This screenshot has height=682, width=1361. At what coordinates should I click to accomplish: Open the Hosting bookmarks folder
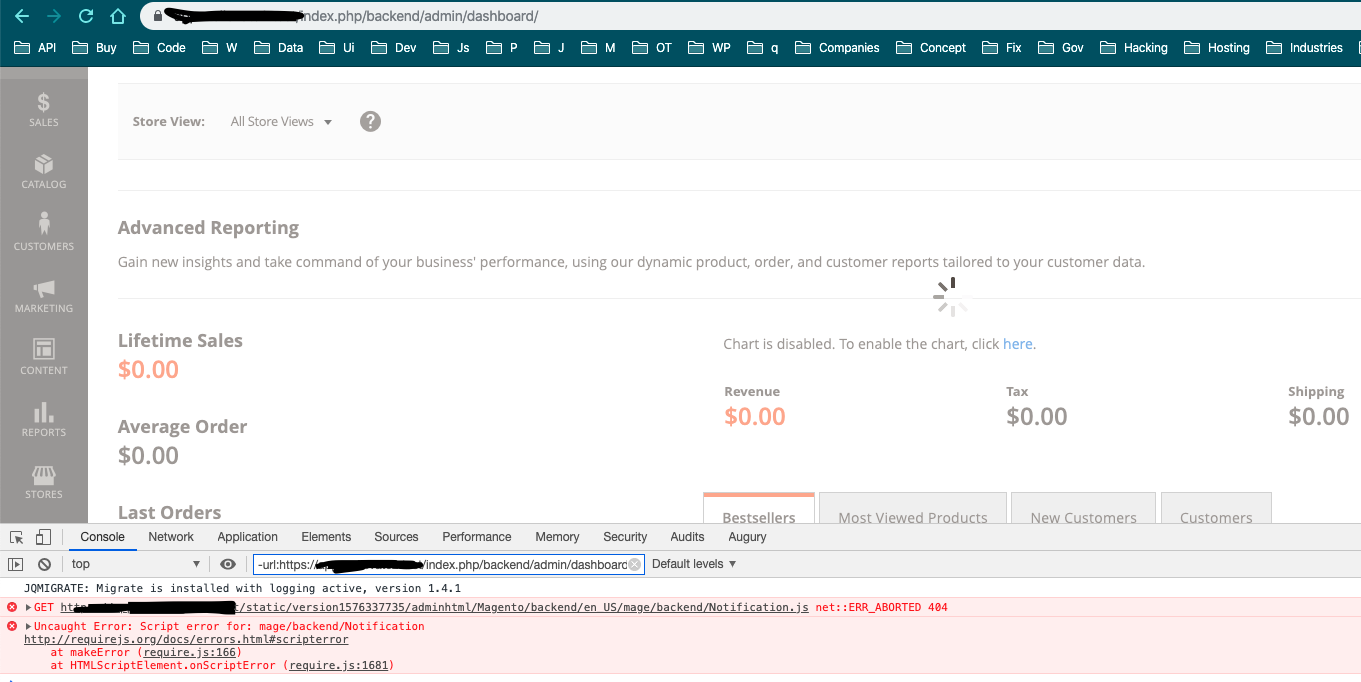click(1217, 47)
